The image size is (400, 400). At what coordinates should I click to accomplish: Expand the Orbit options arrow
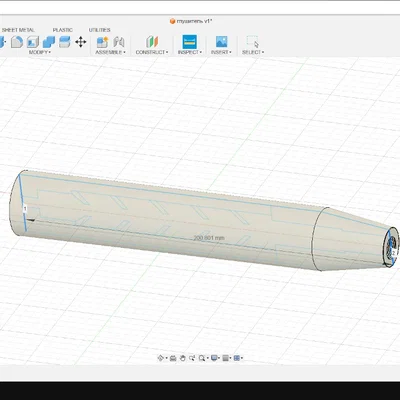click(166, 358)
